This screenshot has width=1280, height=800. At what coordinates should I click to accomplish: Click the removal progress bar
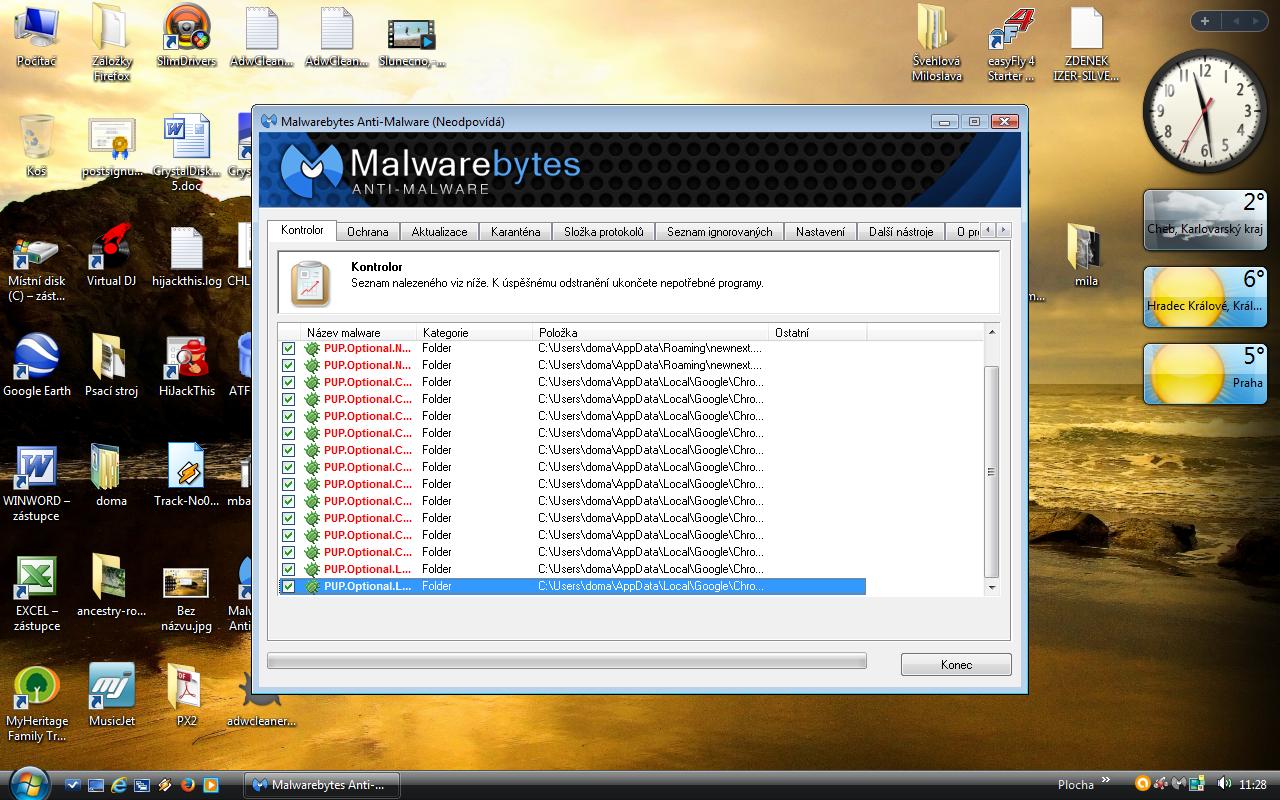566,661
